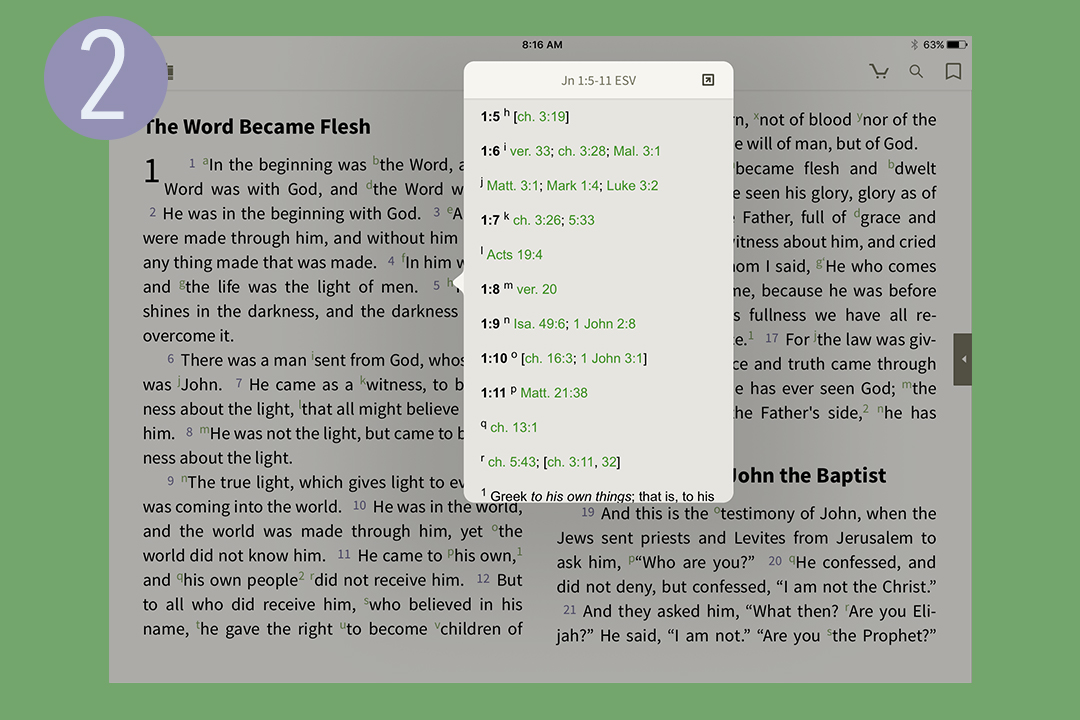
Task: Tap verse number 12 before 'But'
Action: coord(484,579)
